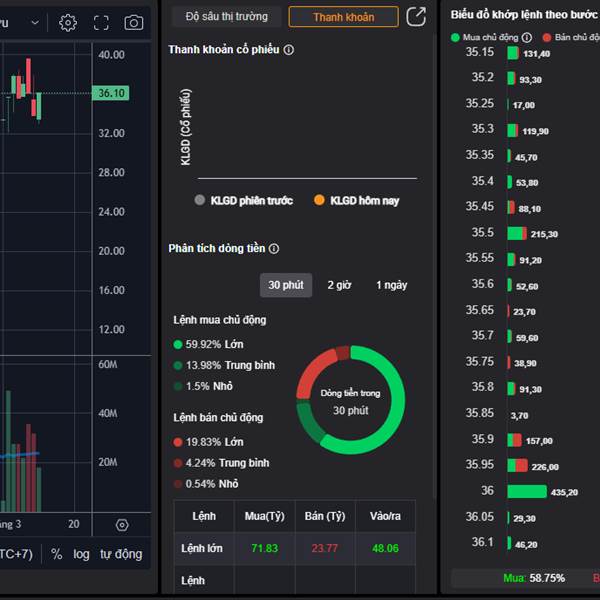Click info icon beside Thanh khoản cổ phiếu
The height and width of the screenshot is (600, 600).
289,49
